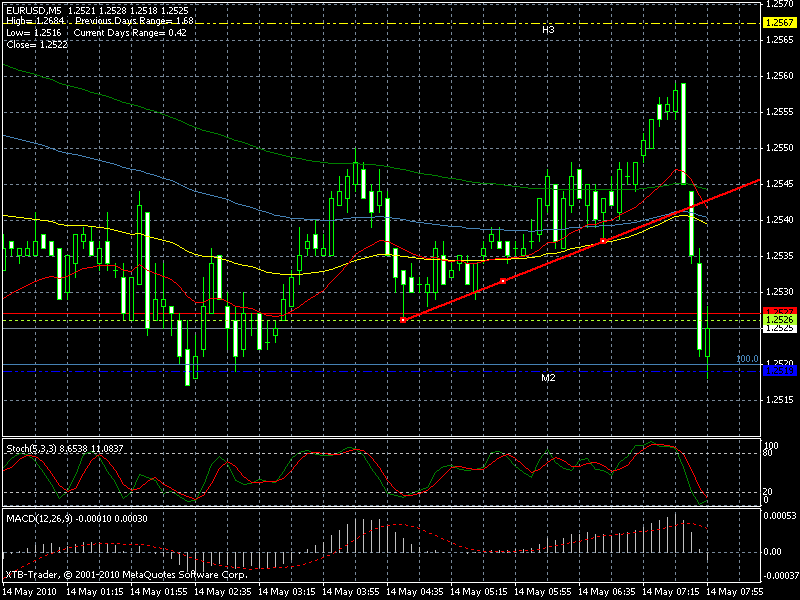Image resolution: width=800 pixels, height=600 pixels.
Task: Click the 14 May 02:35 time label
Action: (x=223, y=592)
